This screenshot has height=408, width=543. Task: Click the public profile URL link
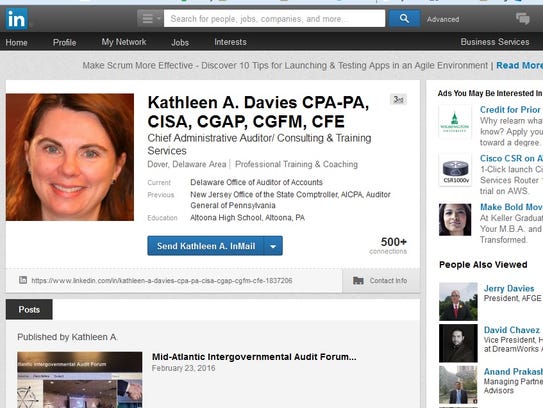coord(162,281)
